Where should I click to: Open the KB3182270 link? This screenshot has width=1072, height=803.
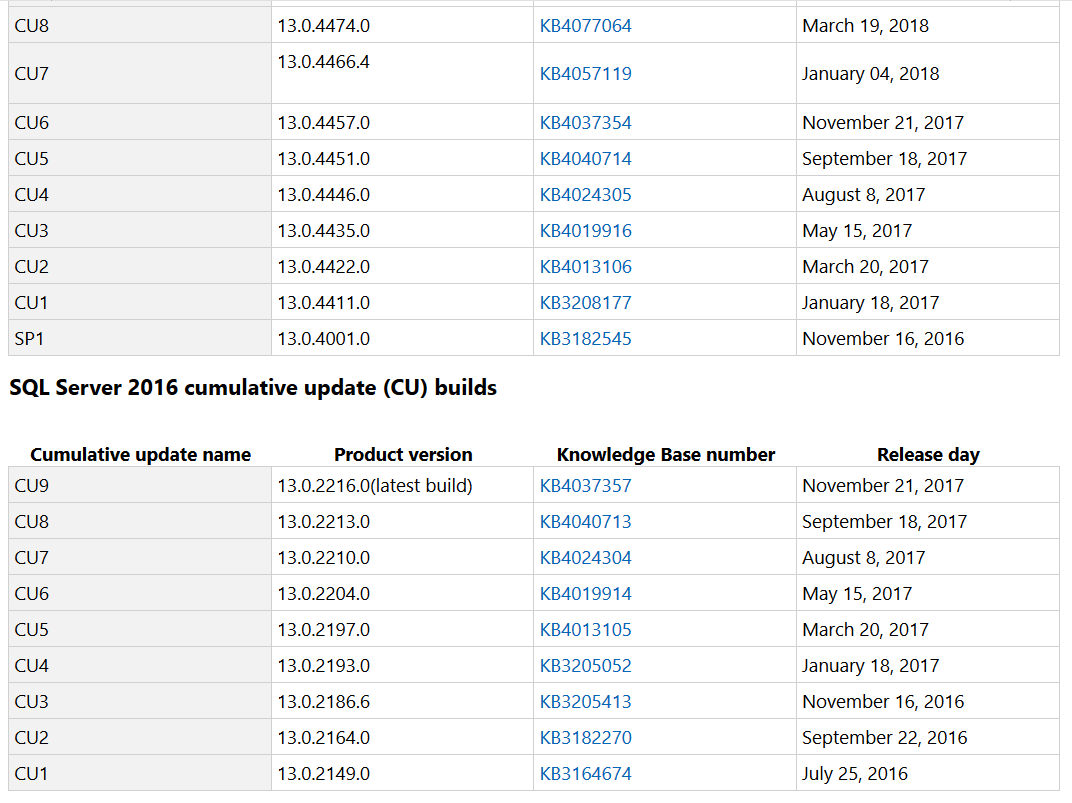586,738
